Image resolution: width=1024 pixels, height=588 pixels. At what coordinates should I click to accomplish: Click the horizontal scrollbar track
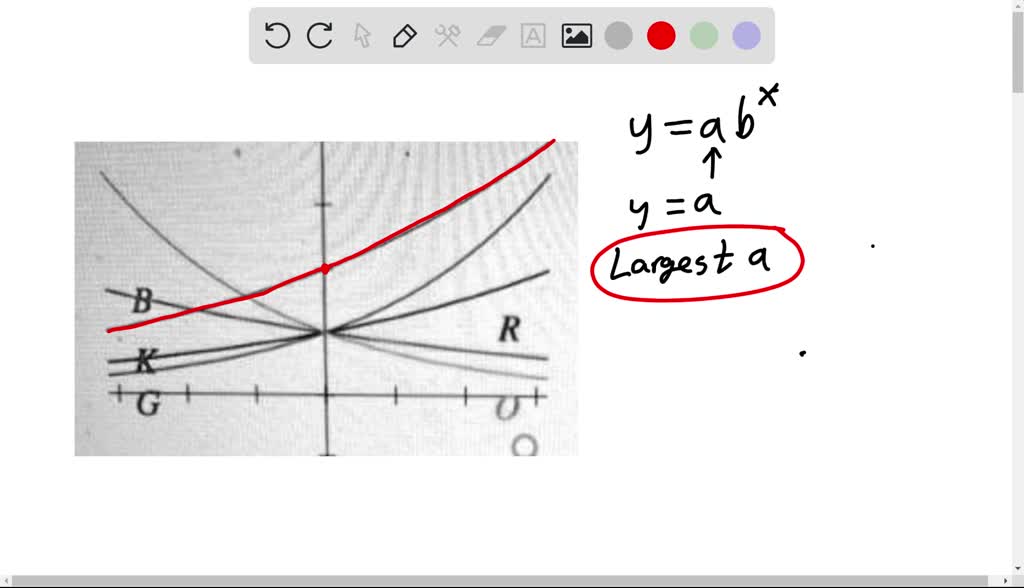coord(500,578)
